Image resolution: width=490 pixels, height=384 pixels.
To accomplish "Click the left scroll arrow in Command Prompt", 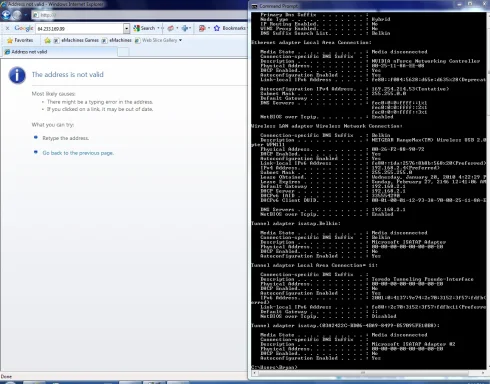I will [254, 373].
